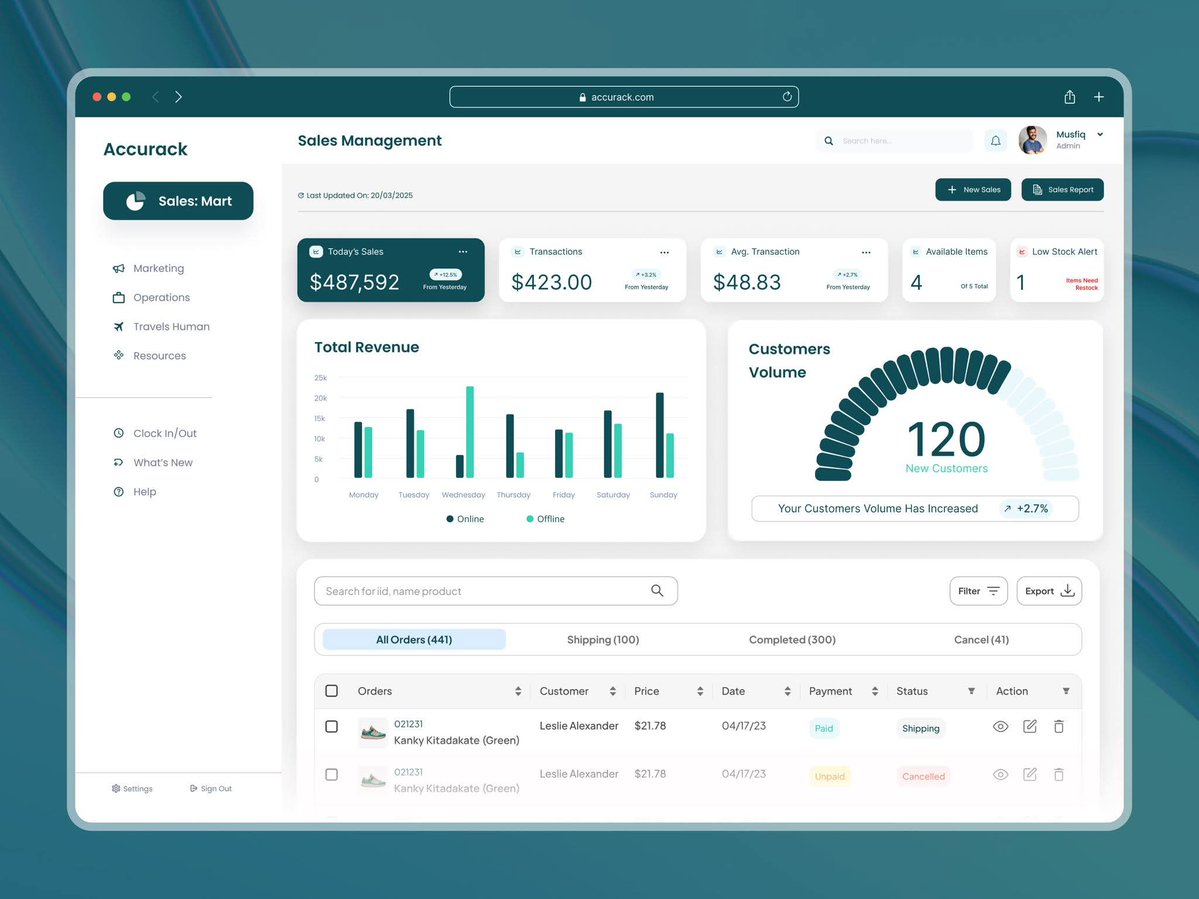
Task: Open the Status column filter dropdown
Action: click(970, 690)
